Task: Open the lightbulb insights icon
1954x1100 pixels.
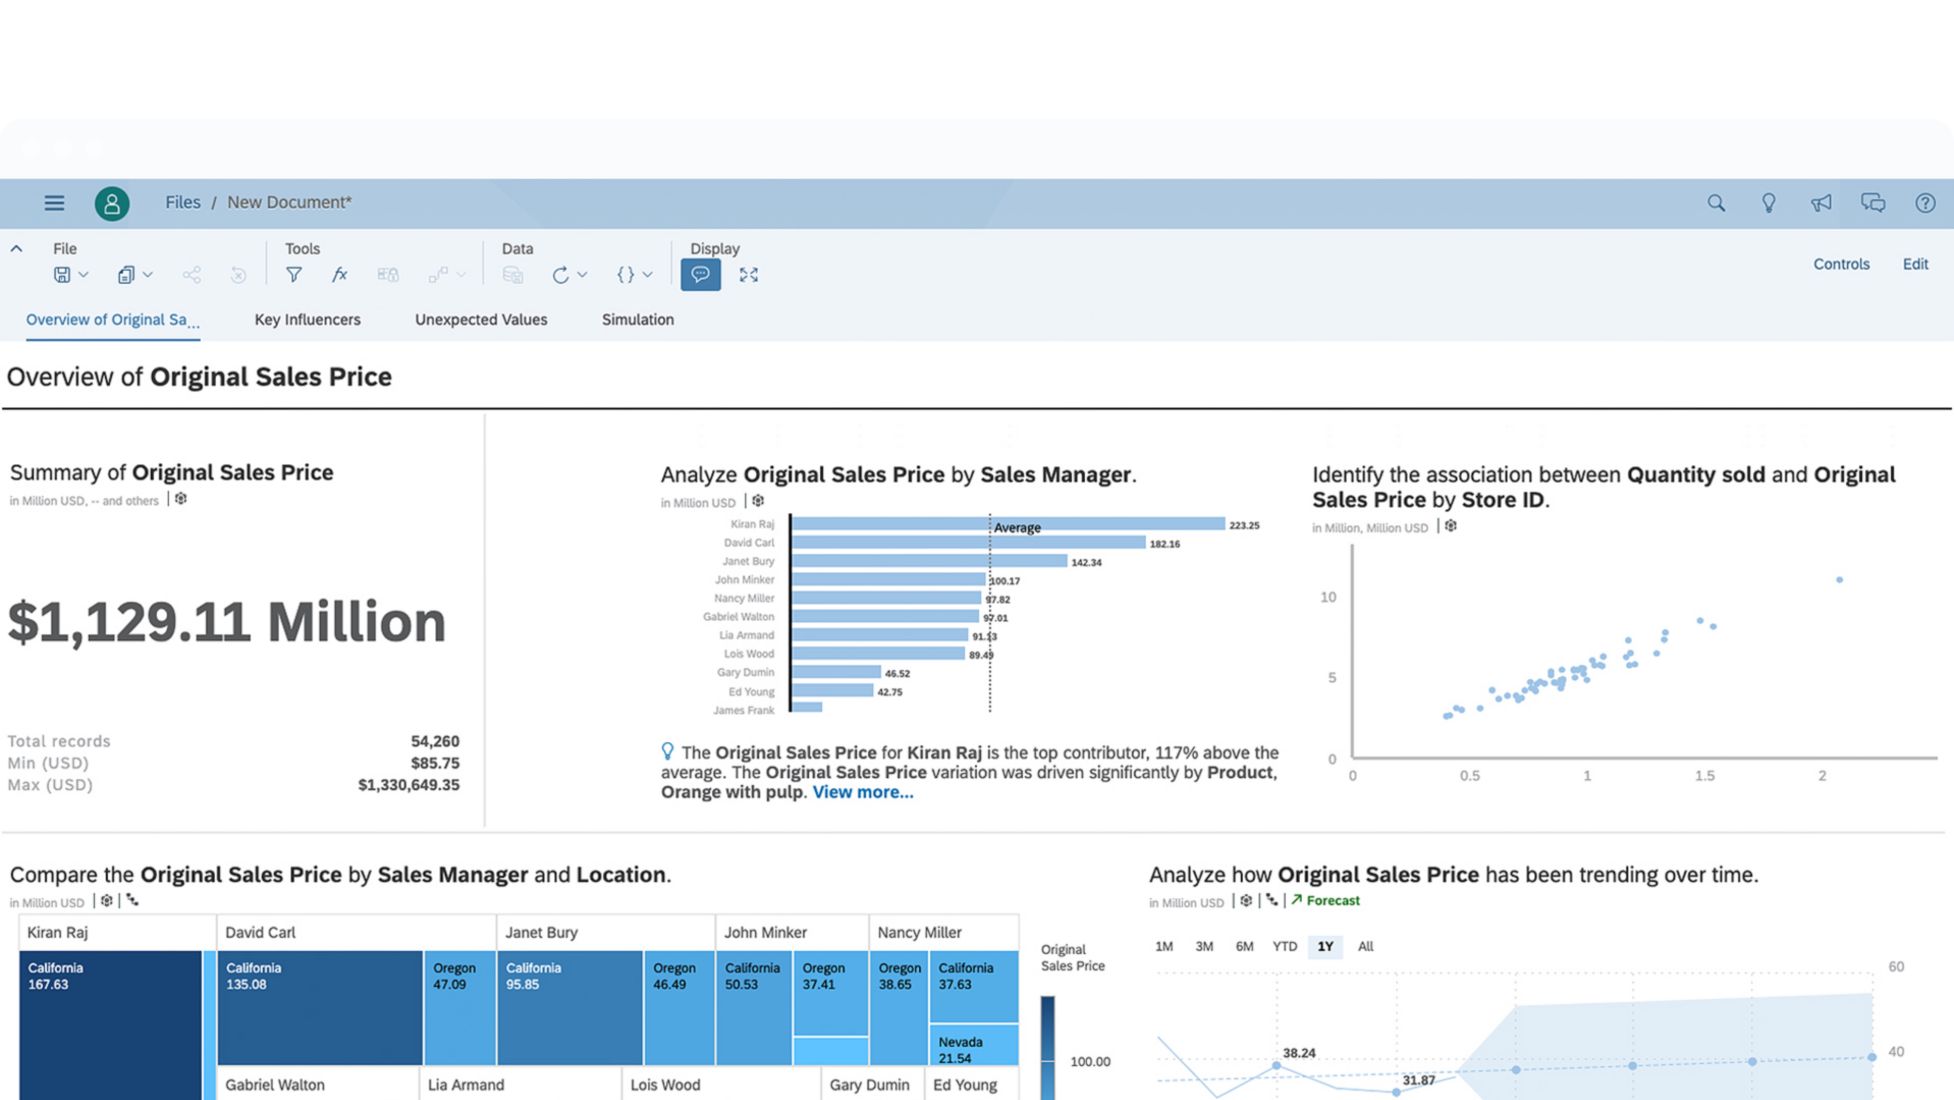Action: (1768, 203)
